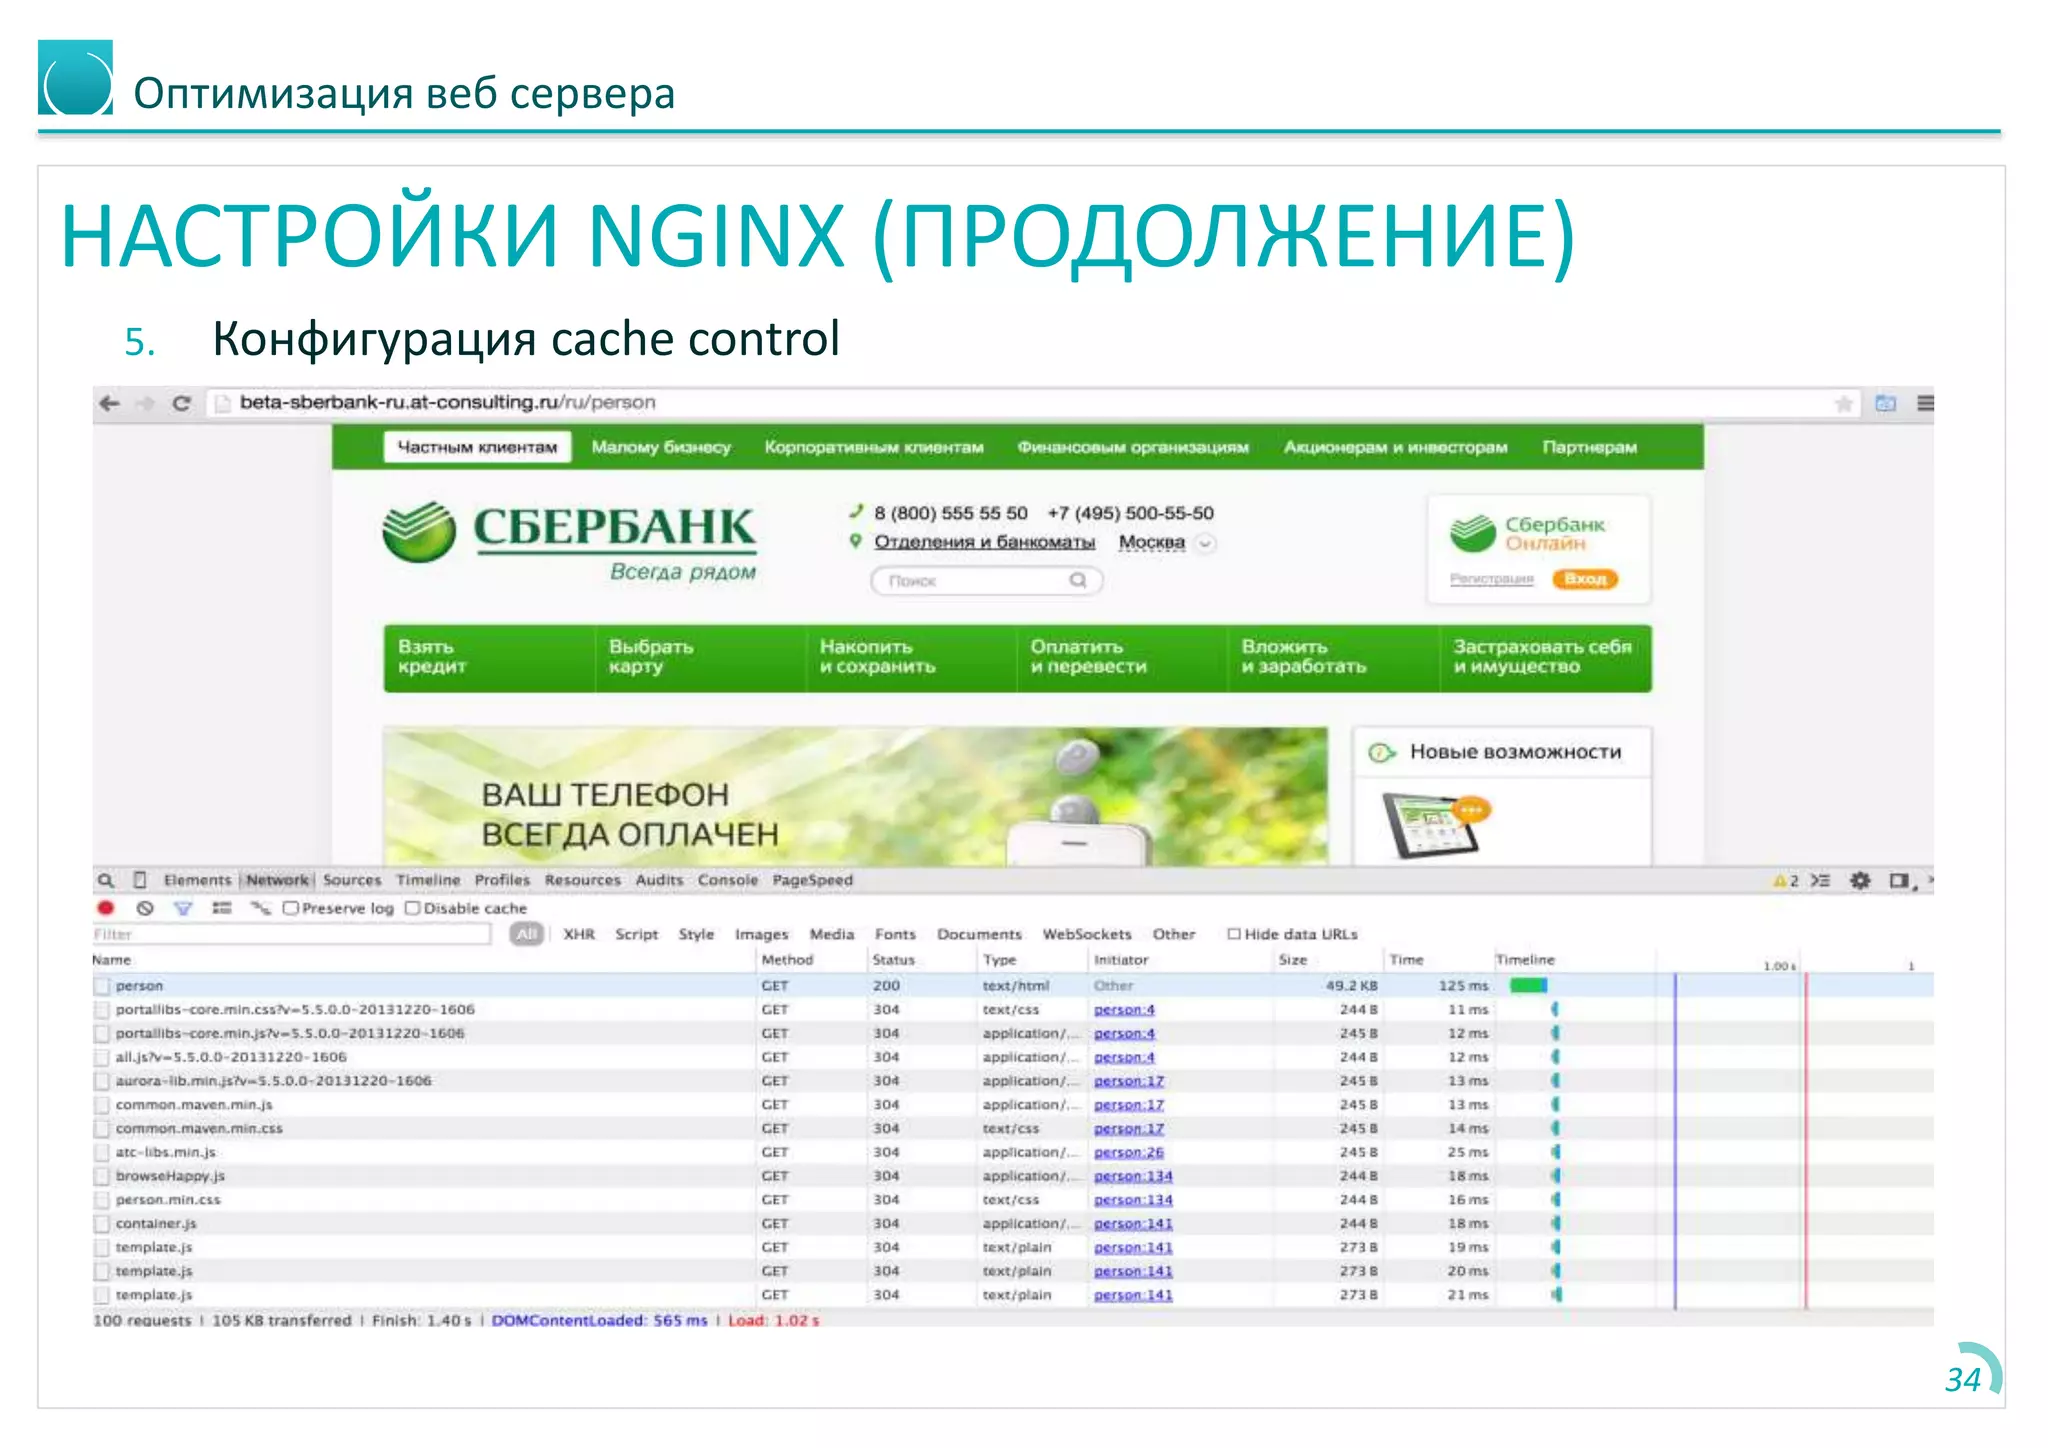Viewport: 2048px width, 1448px height.
Task: Click the warnings count icon
Action: (1786, 881)
